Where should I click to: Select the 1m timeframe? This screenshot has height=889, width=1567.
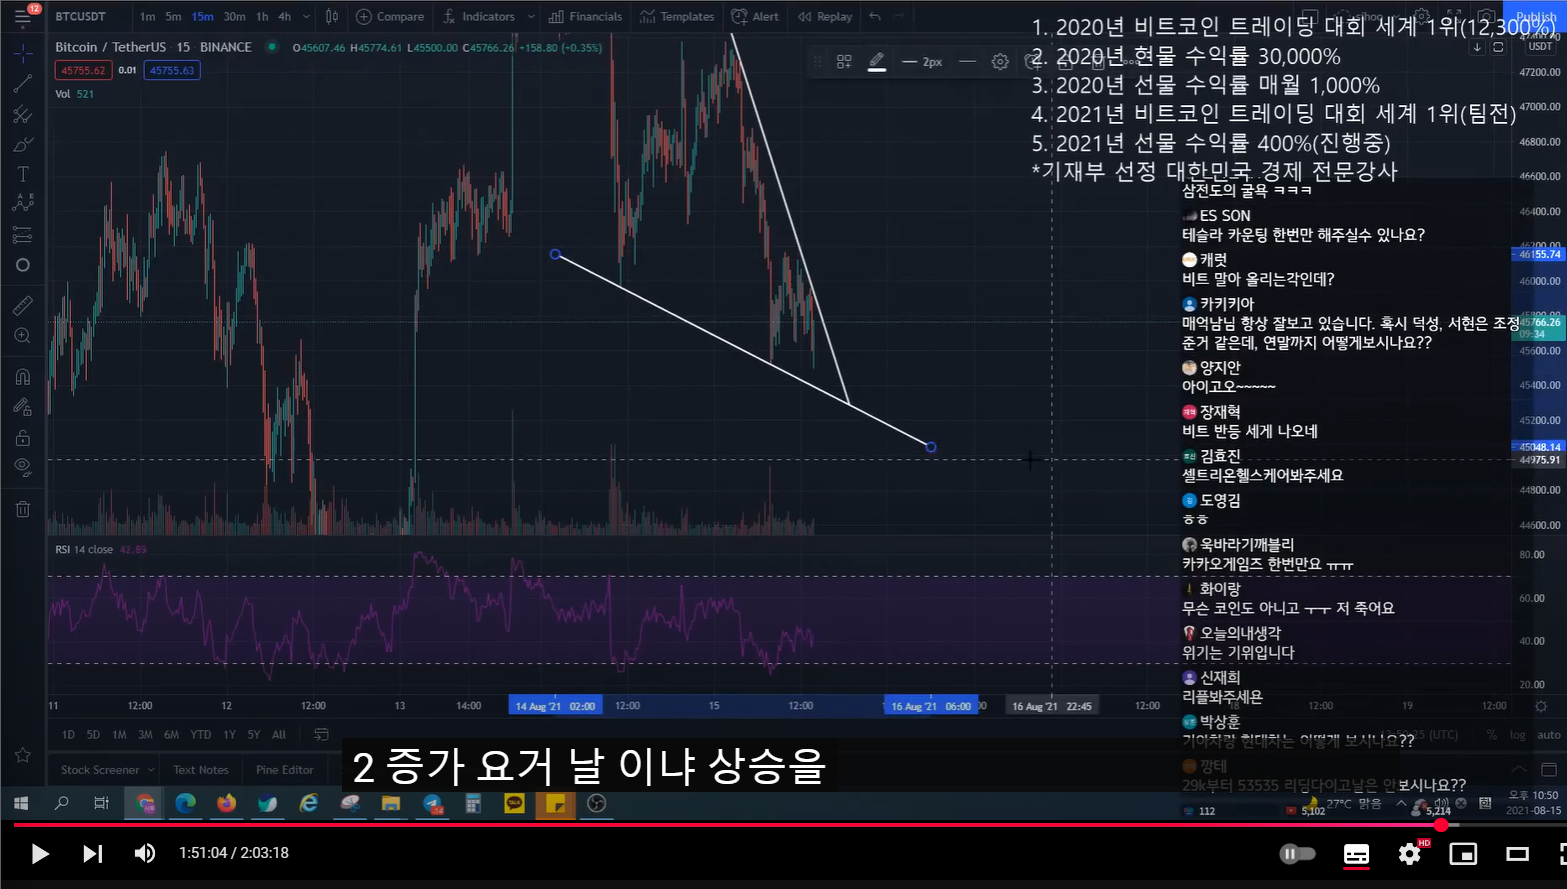coord(148,16)
